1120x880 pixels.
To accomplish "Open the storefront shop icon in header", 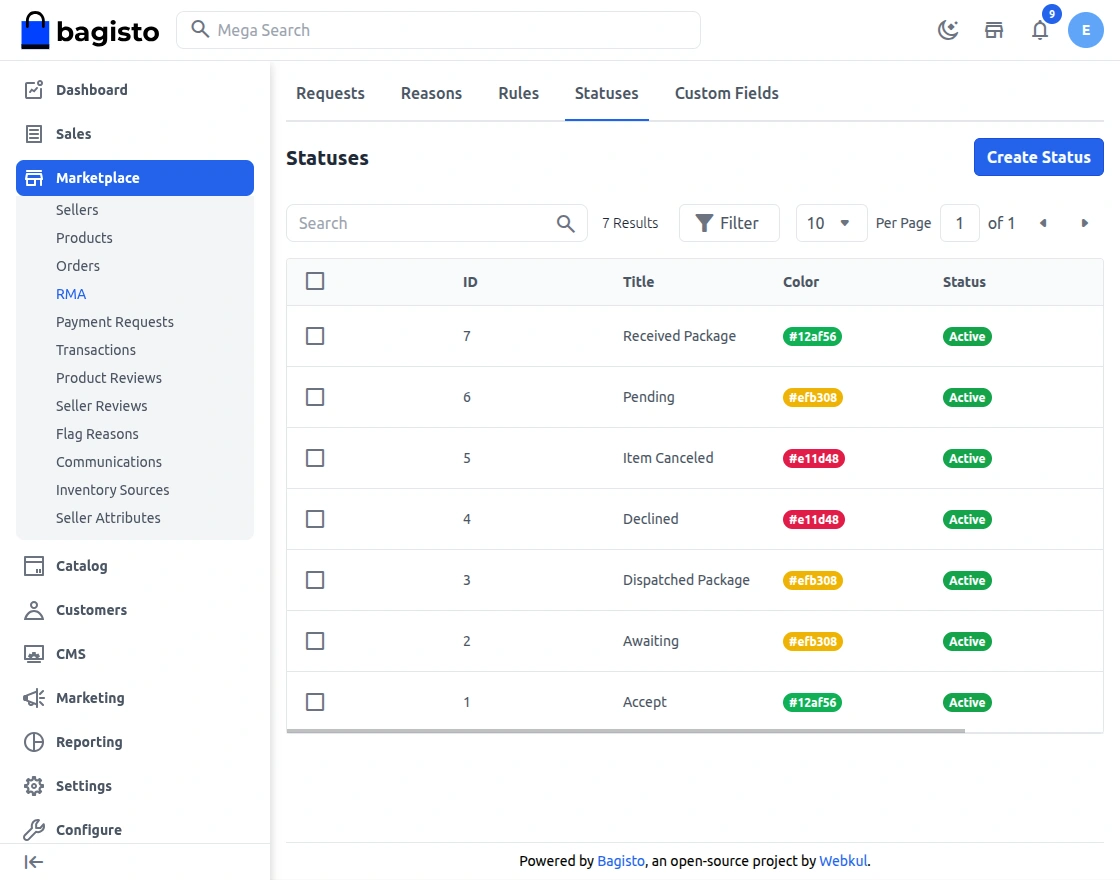I will (994, 30).
